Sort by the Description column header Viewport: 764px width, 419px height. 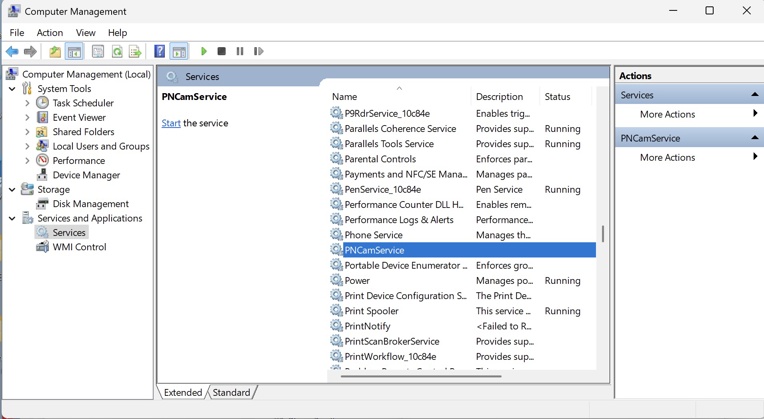point(506,96)
